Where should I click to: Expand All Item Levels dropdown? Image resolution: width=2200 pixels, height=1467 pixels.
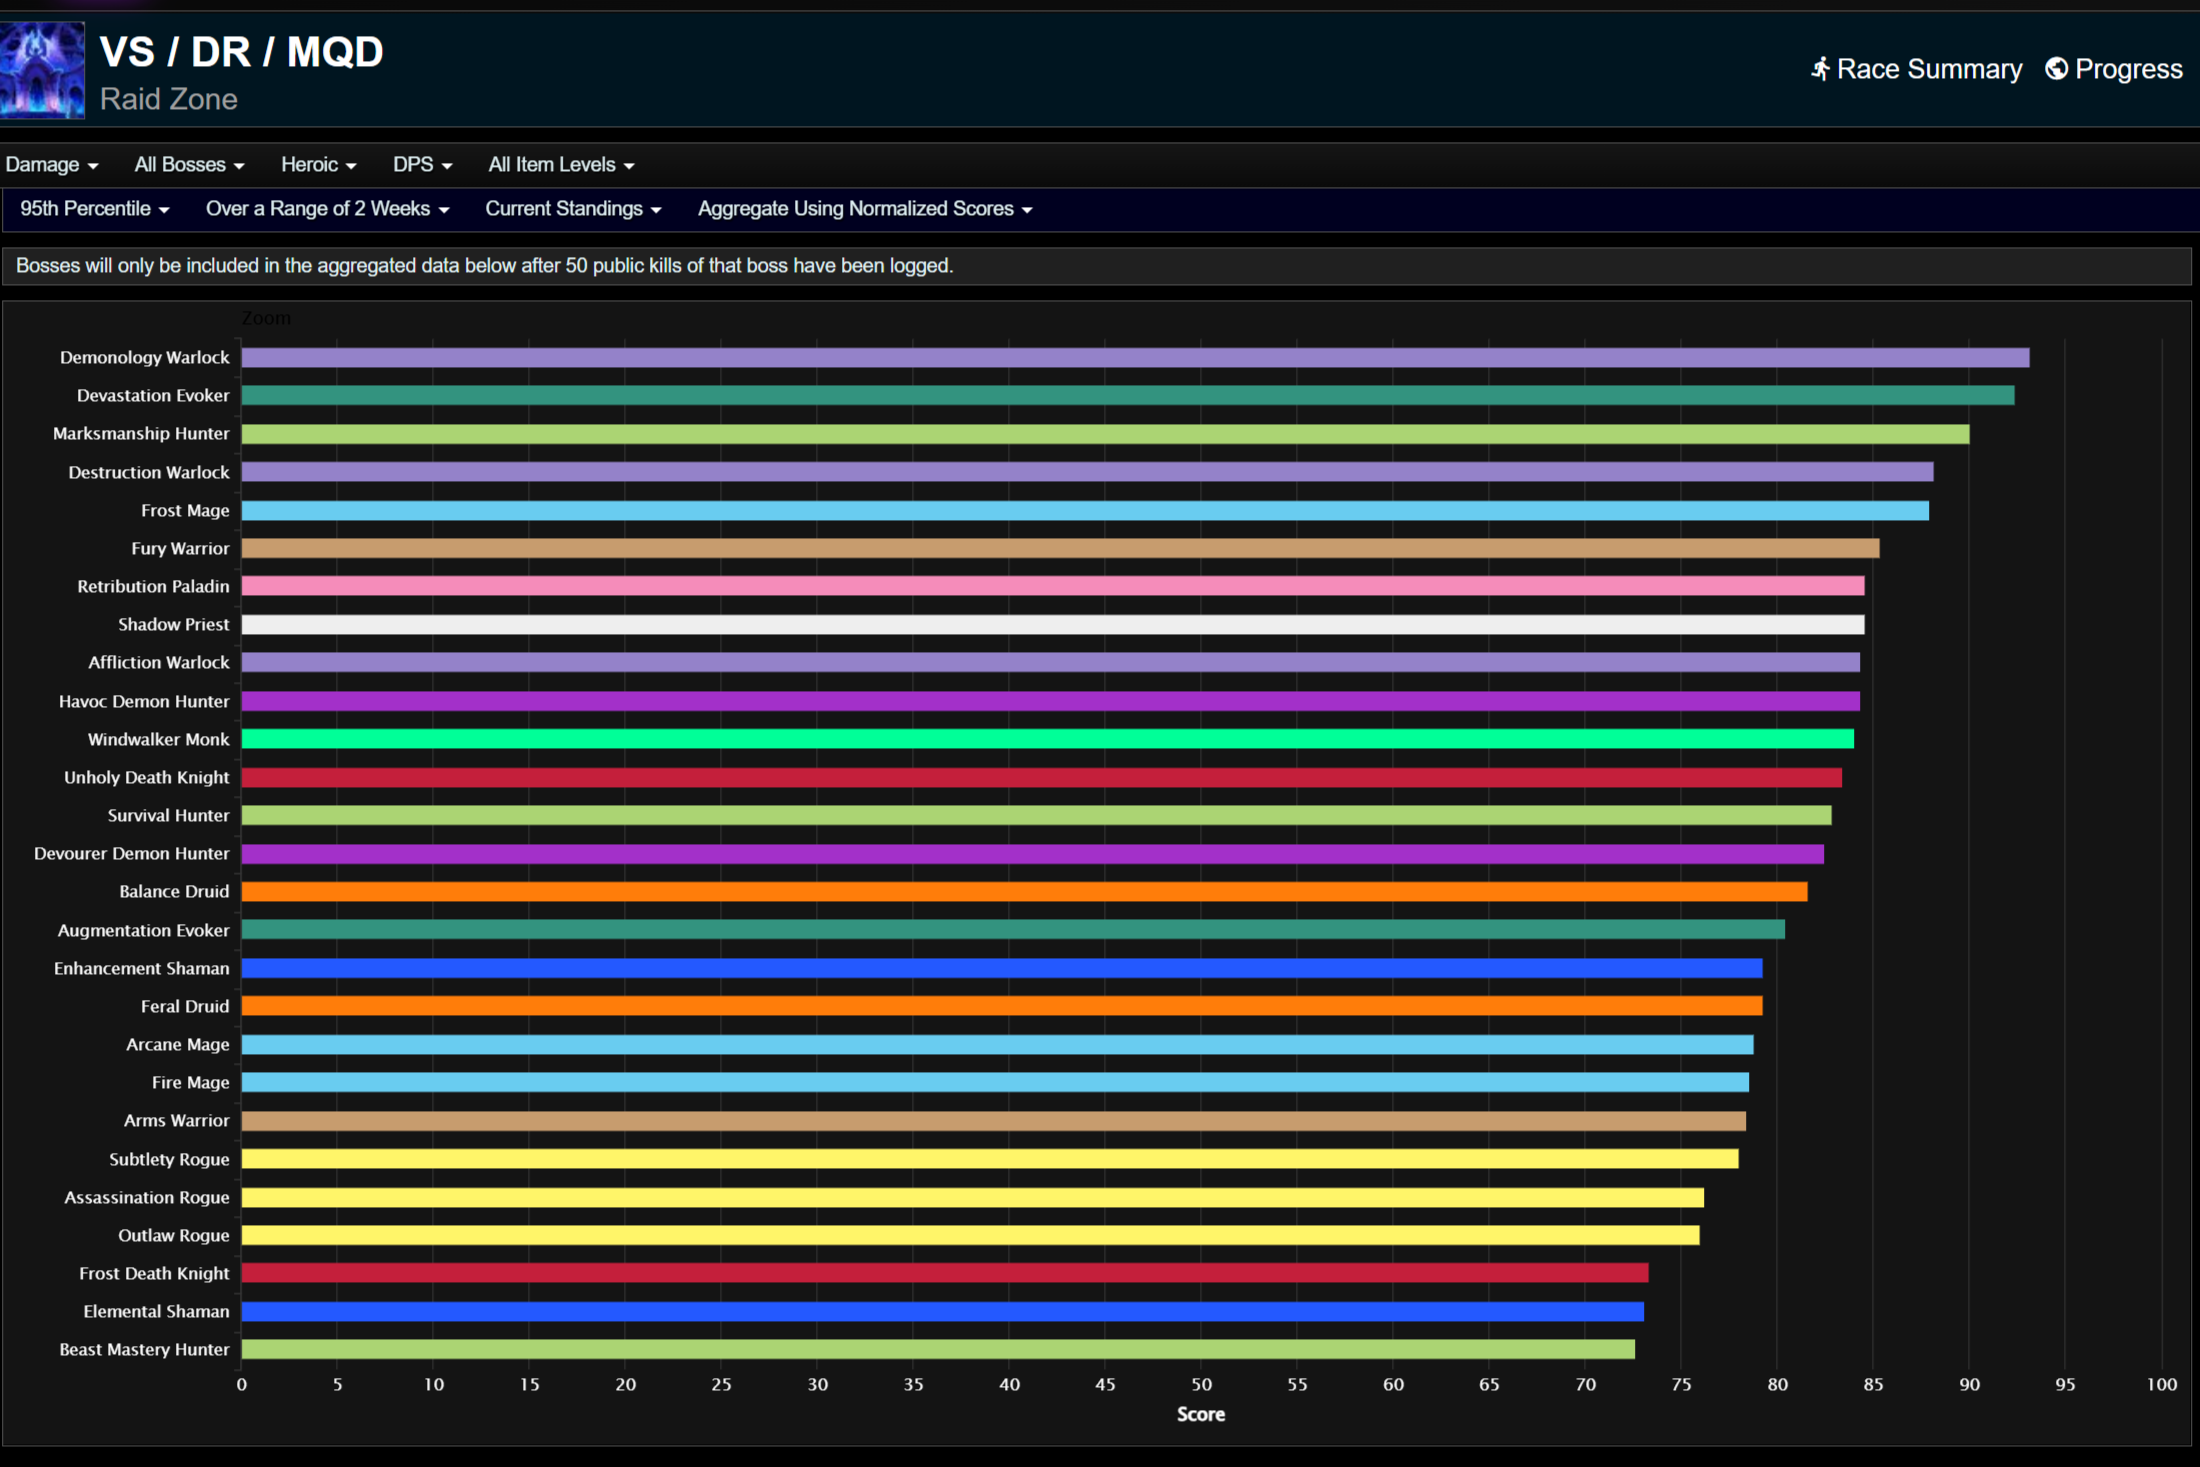pyautogui.click(x=561, y=165)
